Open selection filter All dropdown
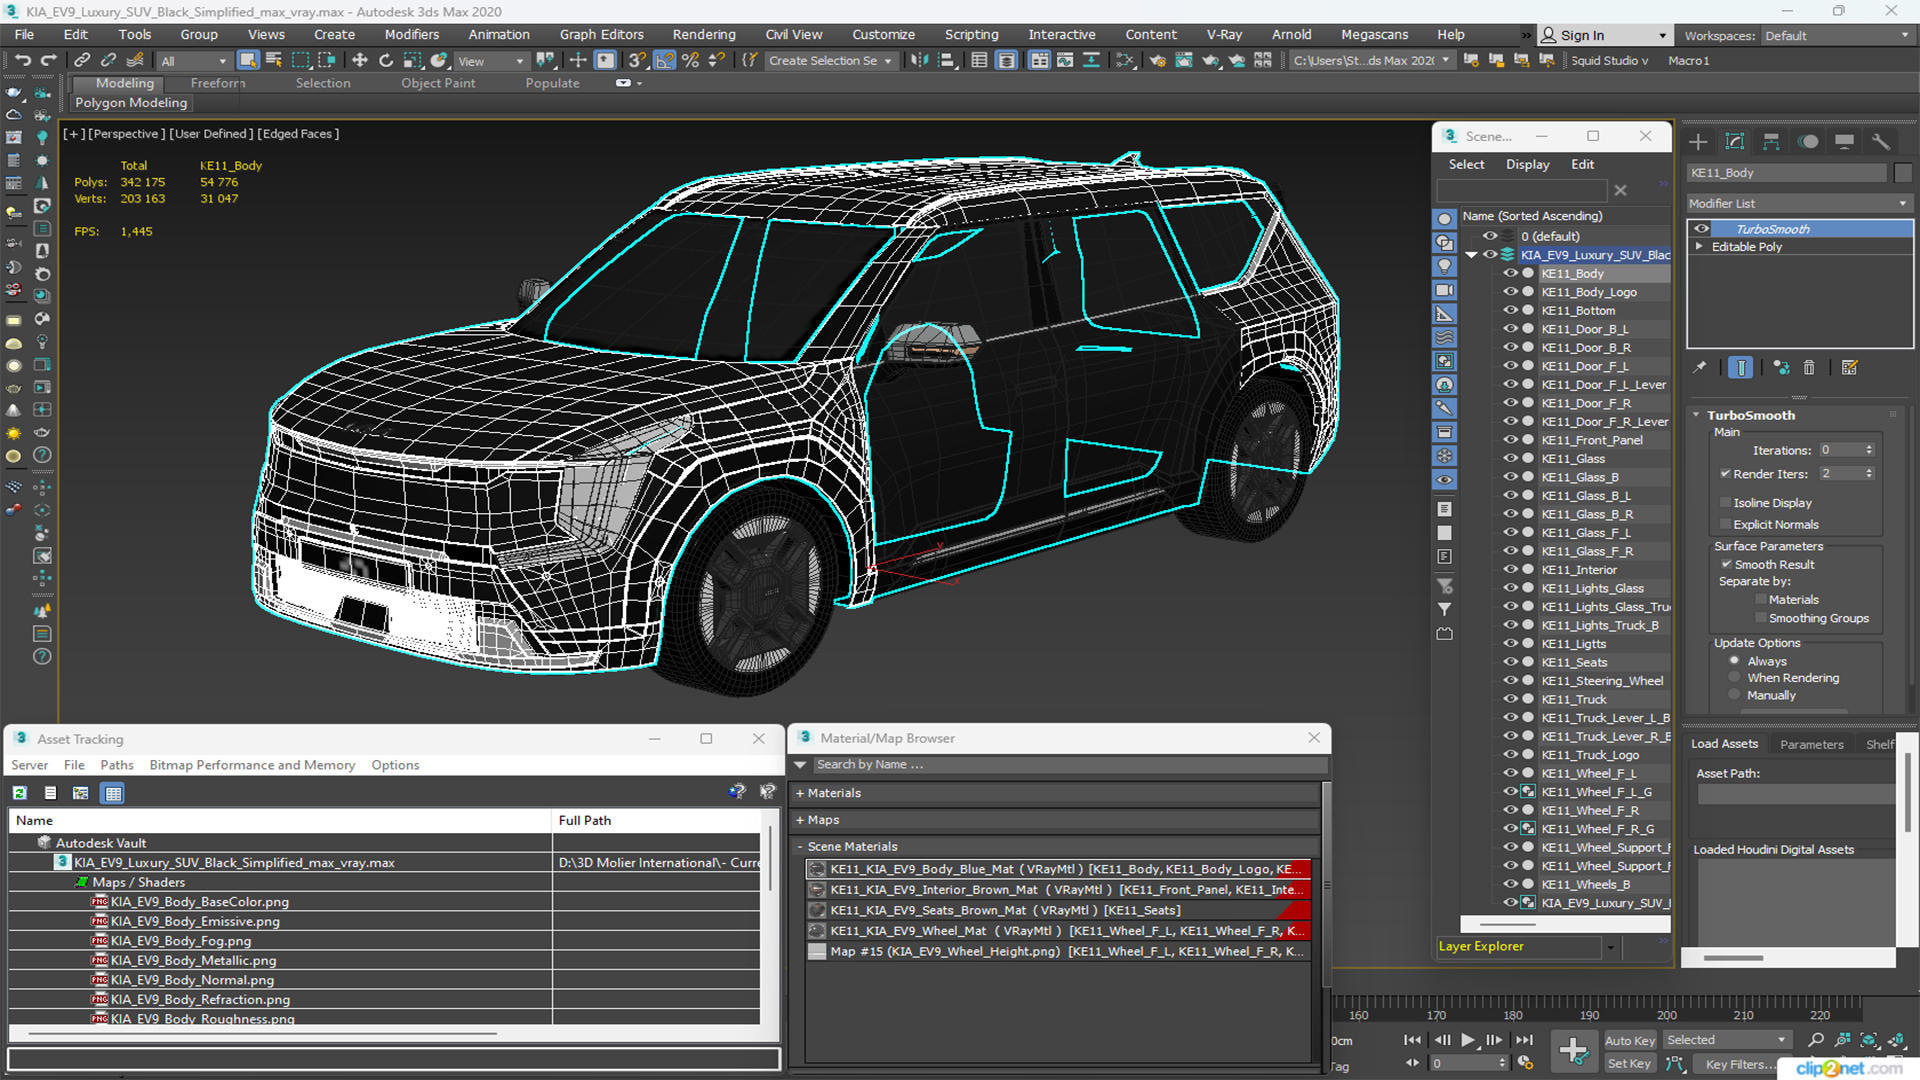The width and height of the screenshot is (1920, 1080). pyautogui.click(x=194, y=61)
